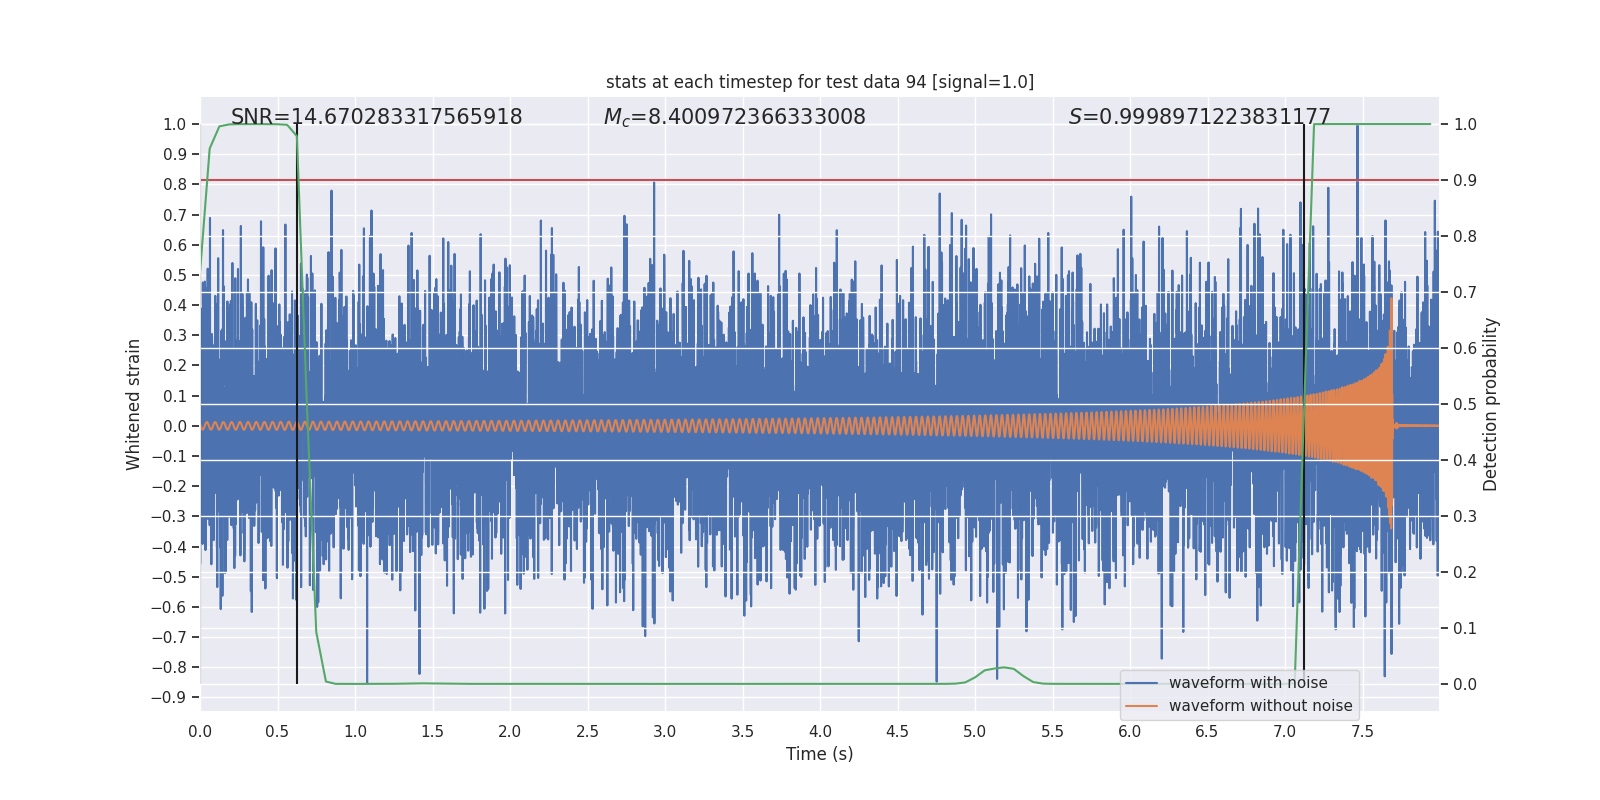Viewport: 1600px width, 800px height.
Task: Select 'waveform without noise' legend text
Action: tap(1259, 706)
